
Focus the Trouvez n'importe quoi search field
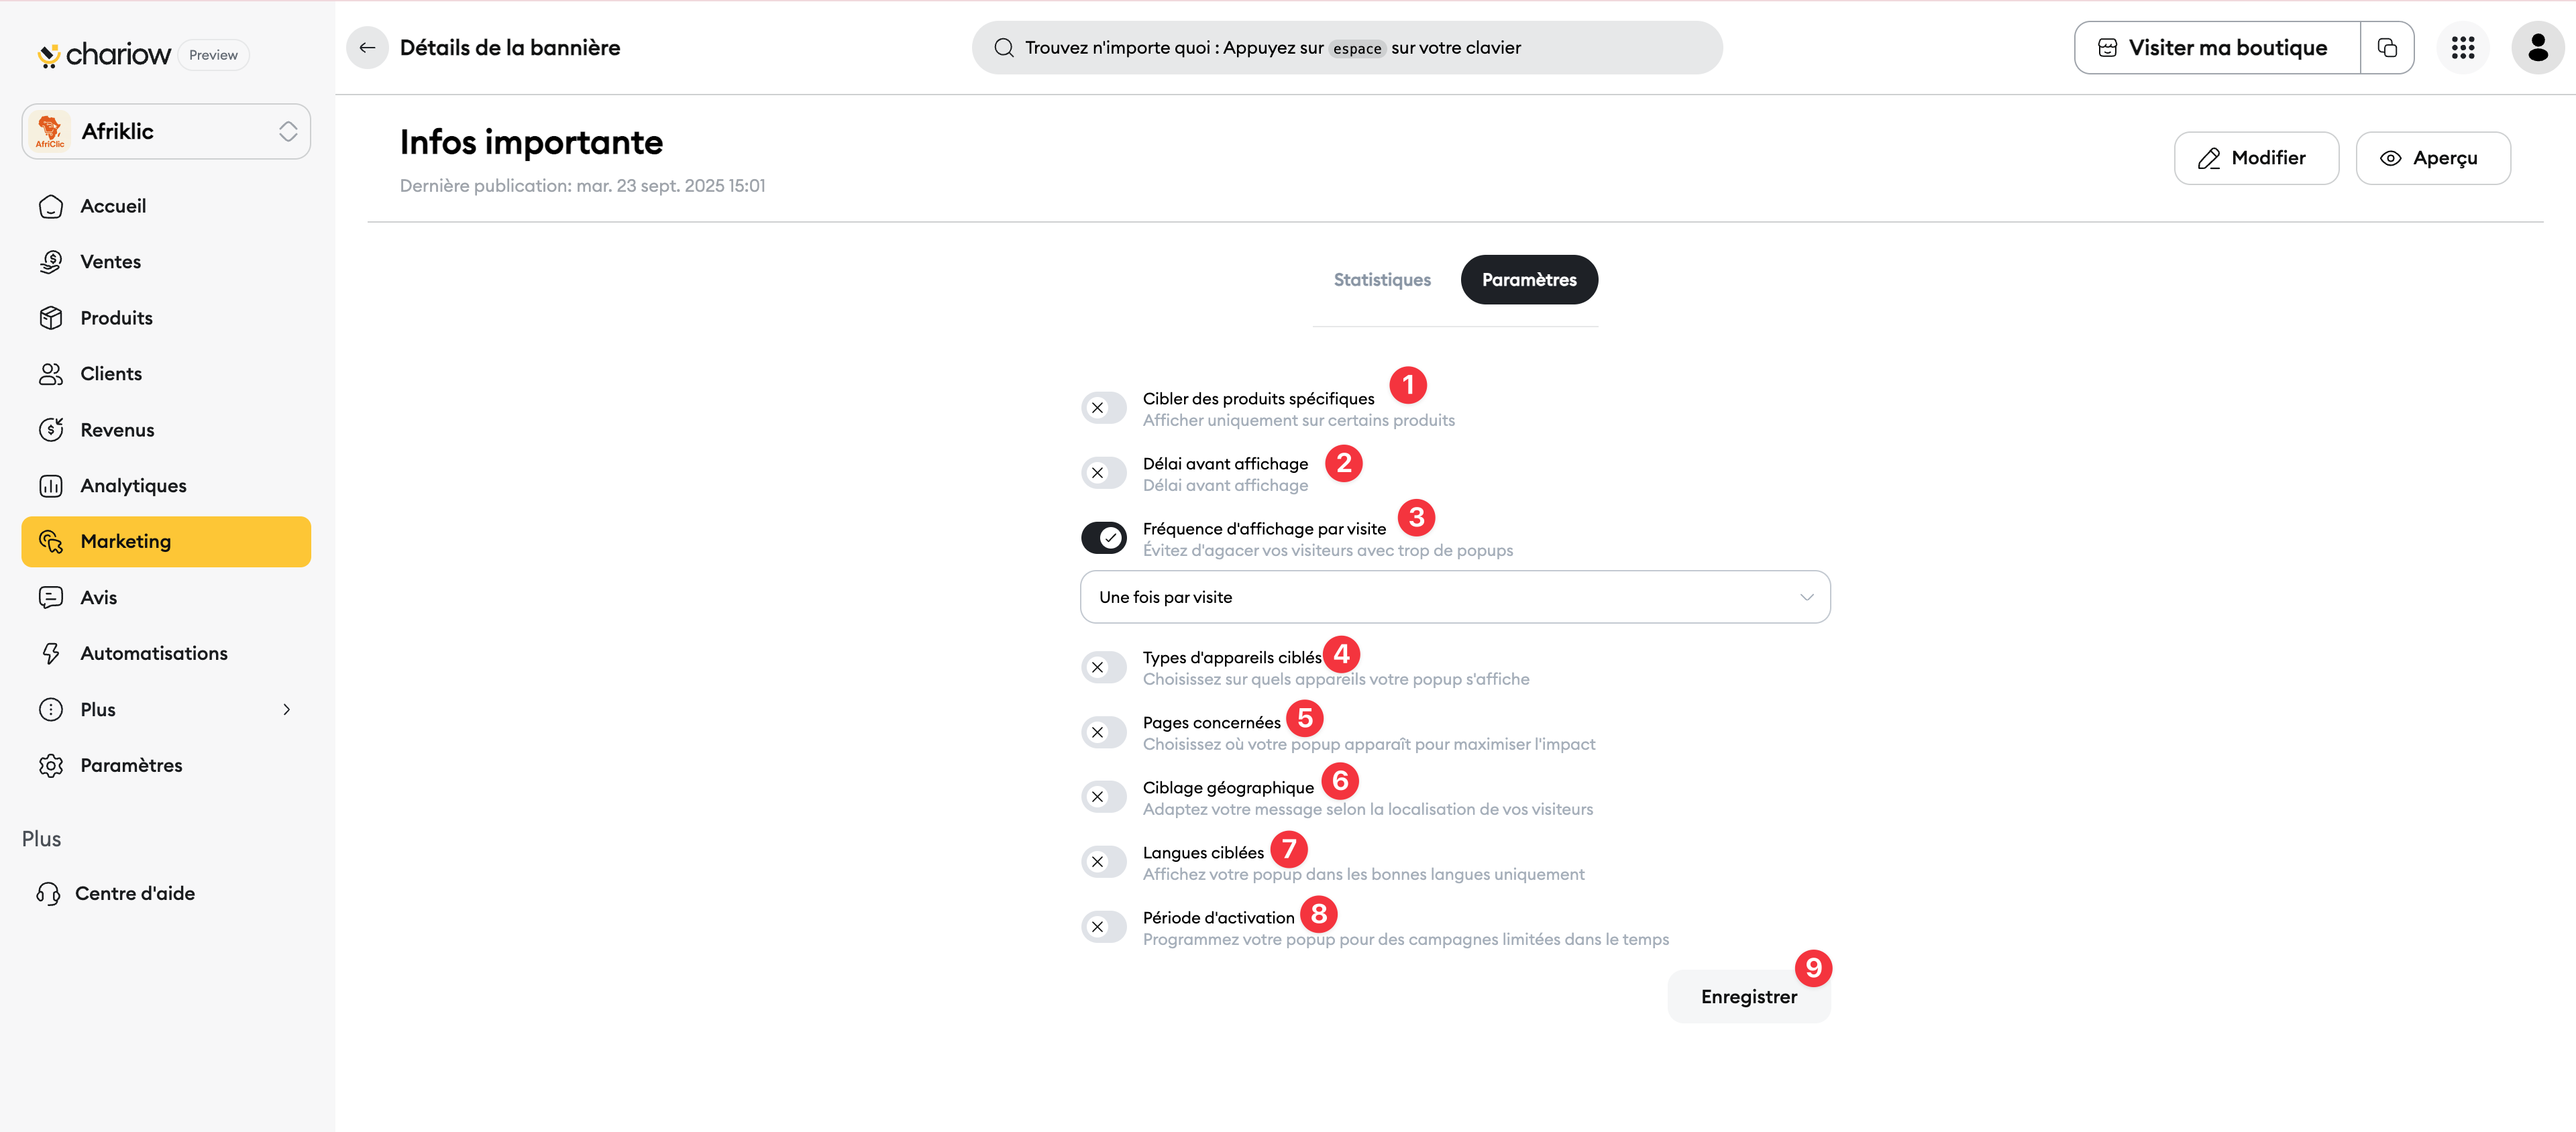tap(1347, 48)
